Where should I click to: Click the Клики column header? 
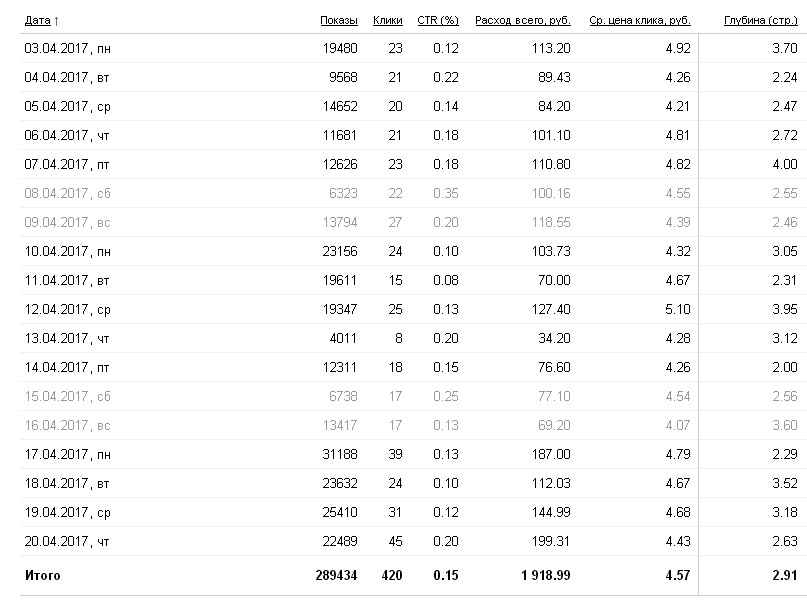tap(387, 20)
